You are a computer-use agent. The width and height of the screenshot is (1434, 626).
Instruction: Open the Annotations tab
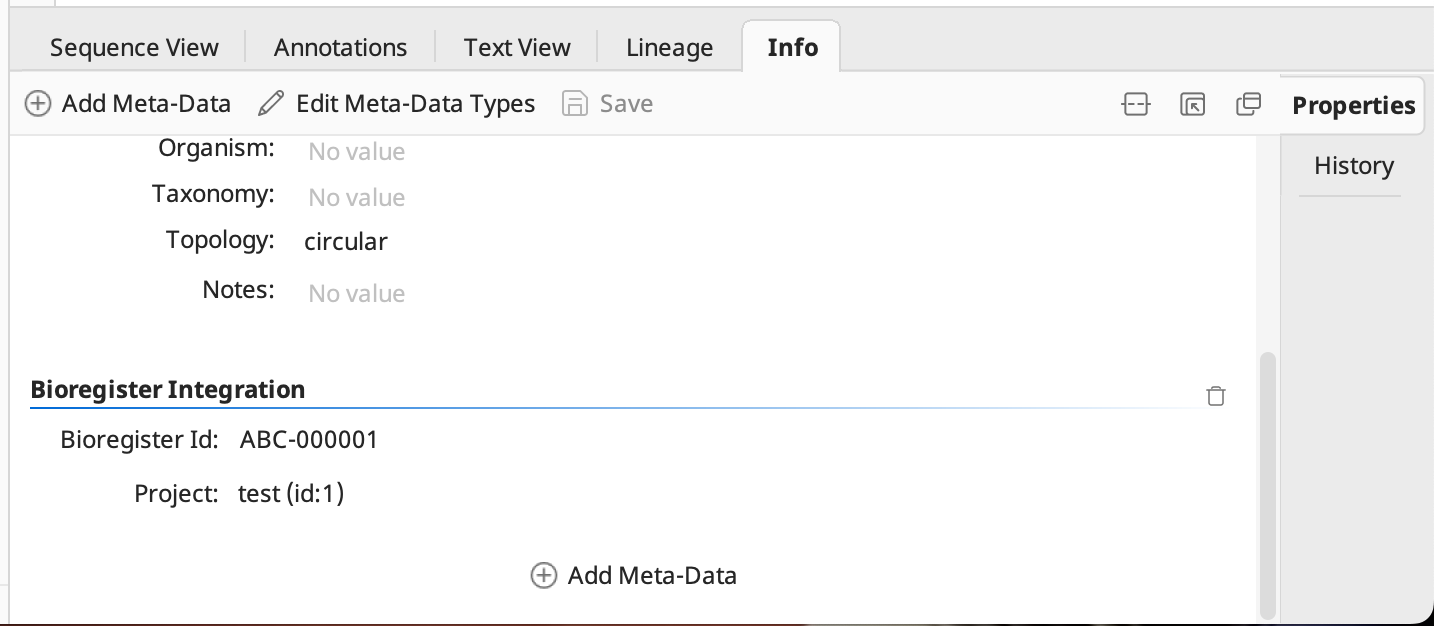pyautogui.click(x=339, y=47)
